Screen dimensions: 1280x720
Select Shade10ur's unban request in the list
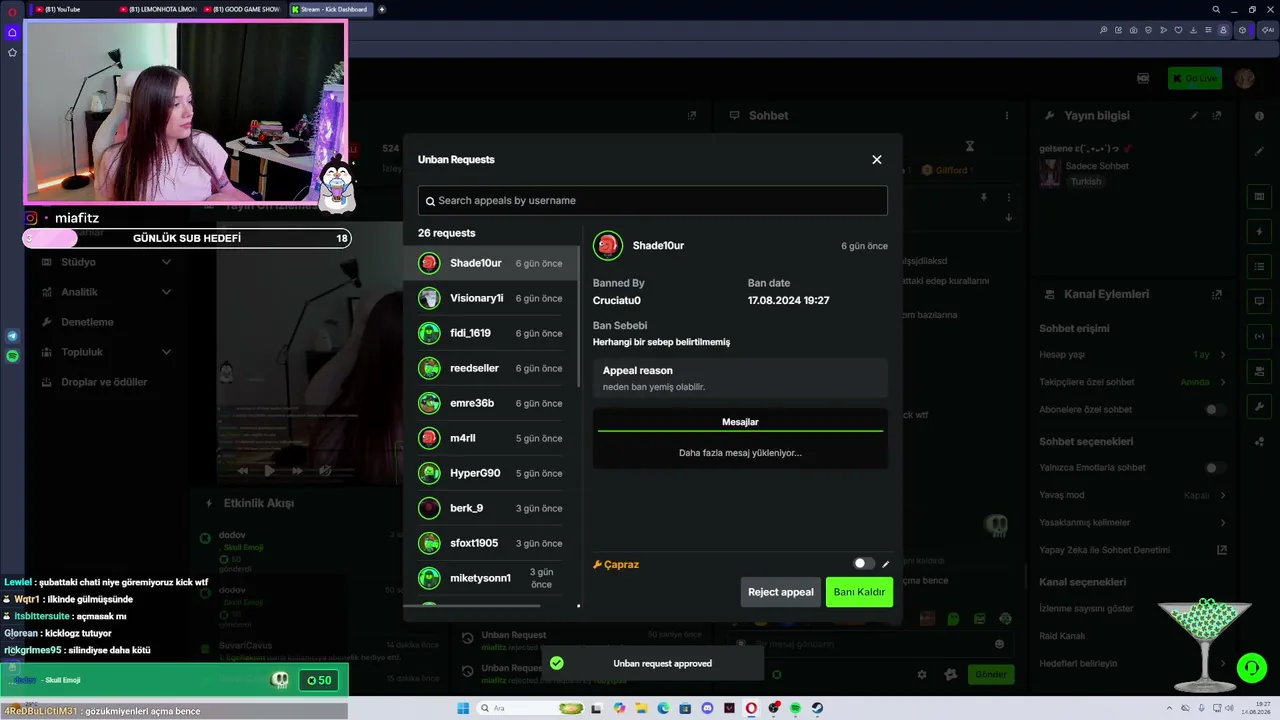pos(490,263)
